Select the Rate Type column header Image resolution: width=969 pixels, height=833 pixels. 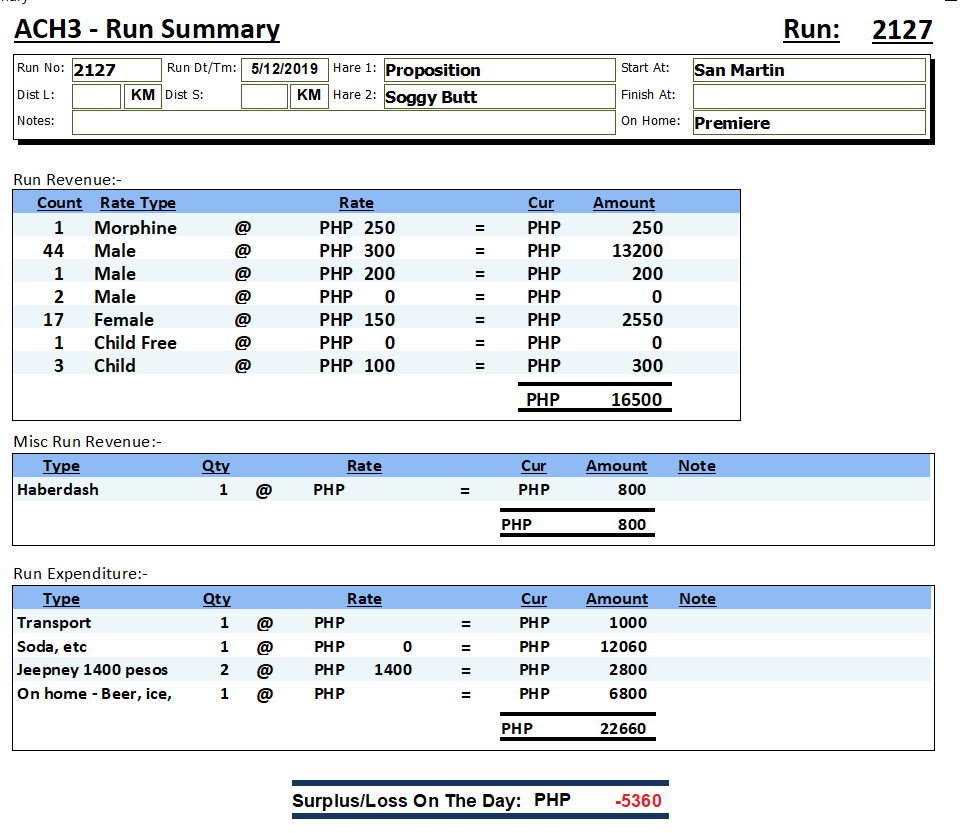137,203
